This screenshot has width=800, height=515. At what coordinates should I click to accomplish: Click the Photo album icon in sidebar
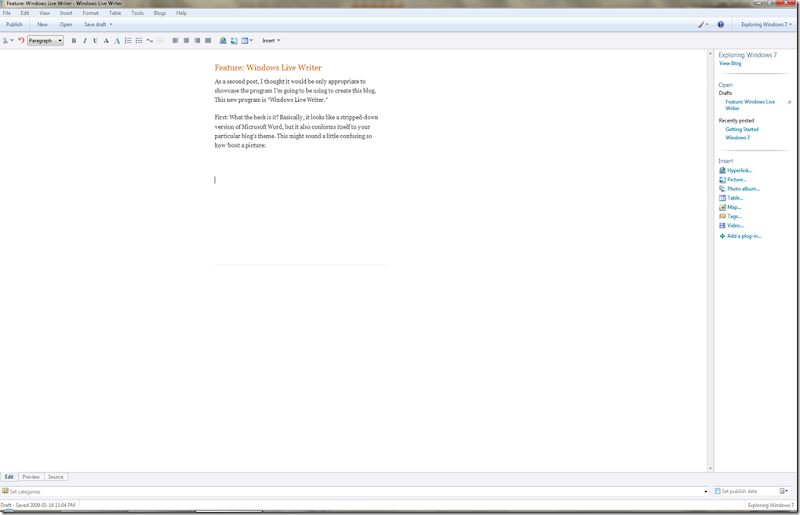pos(722,189)
